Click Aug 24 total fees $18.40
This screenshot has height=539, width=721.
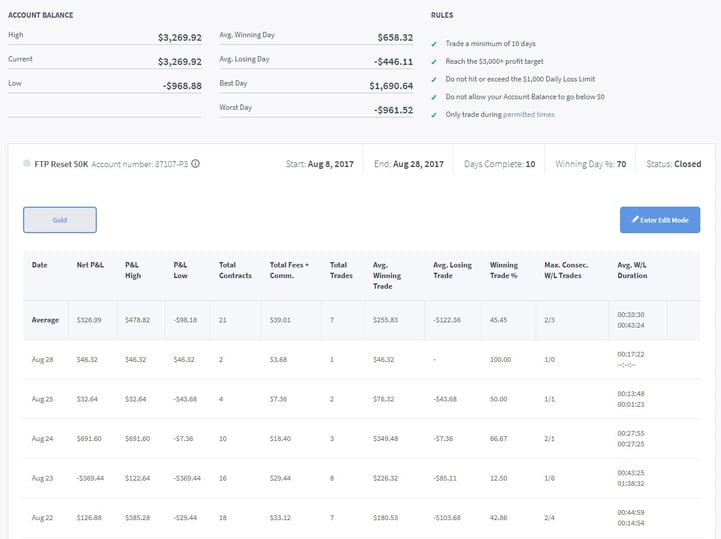coord(280,439)
